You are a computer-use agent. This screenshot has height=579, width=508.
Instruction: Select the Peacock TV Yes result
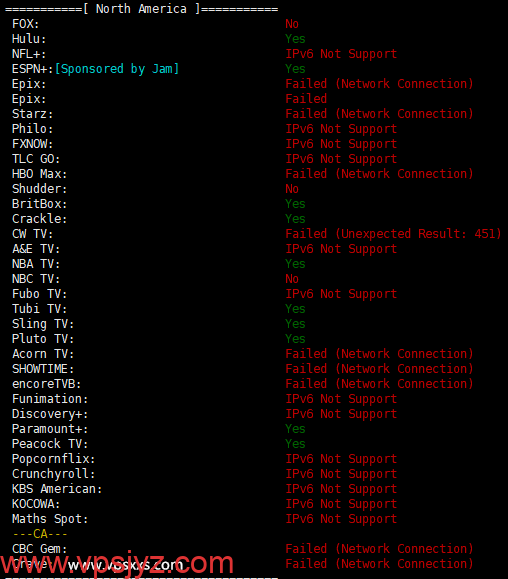click(x=295, y=444)
